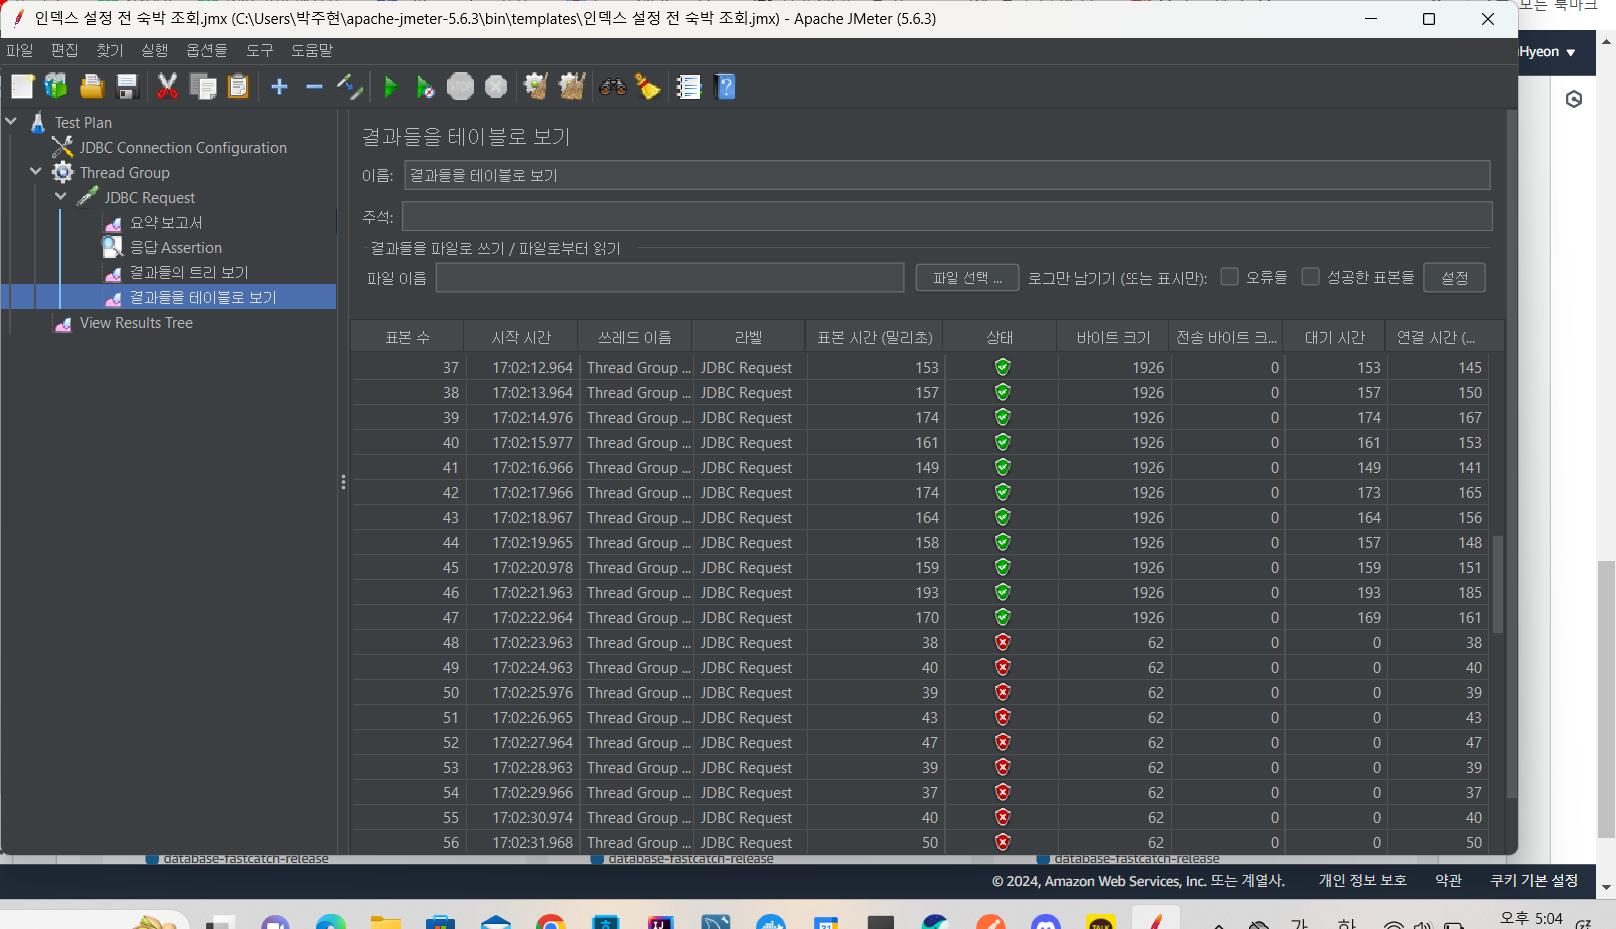Viewport: 1616px width, 929px height.
Task: Start the test with green play icon
Action: pos(391,87)
